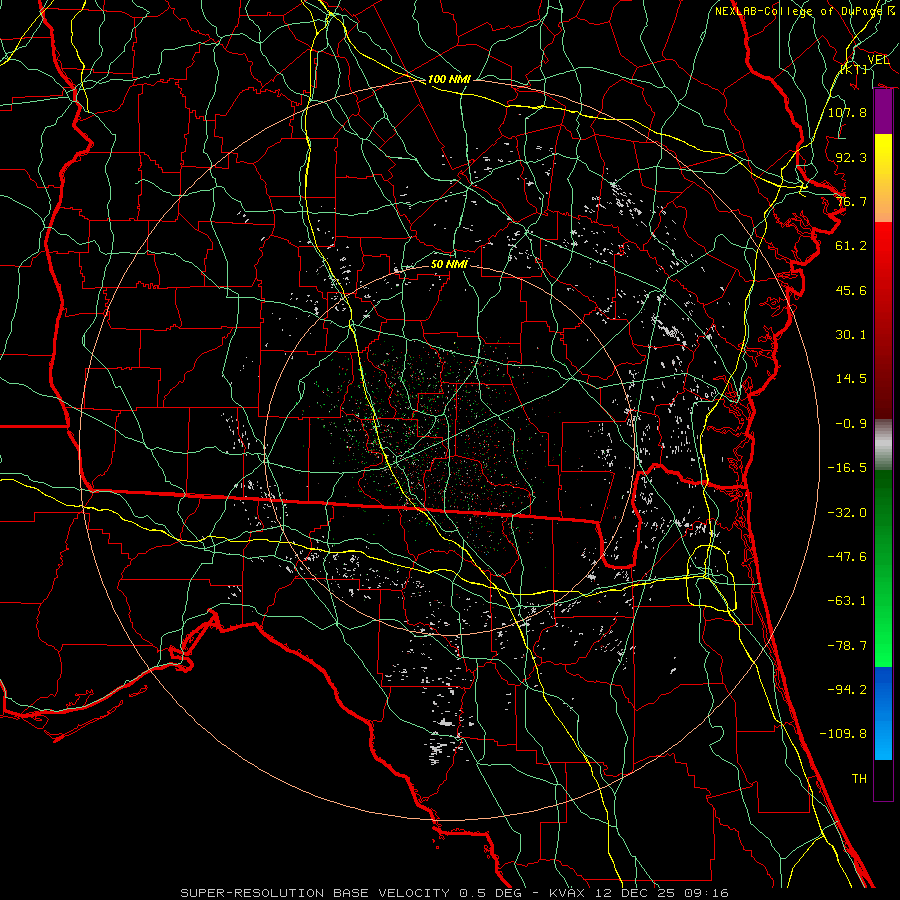Viewport: 900px width, 900px height.
Task: Click the yellow-orange segment of color bar
Action: [883, 178]
